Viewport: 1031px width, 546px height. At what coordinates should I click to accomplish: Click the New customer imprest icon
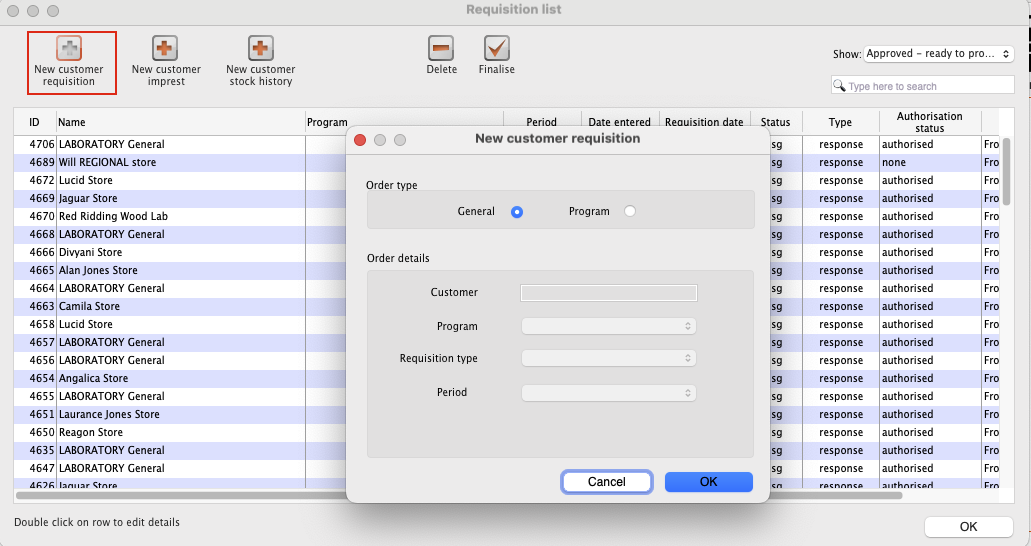coord(166,48)
